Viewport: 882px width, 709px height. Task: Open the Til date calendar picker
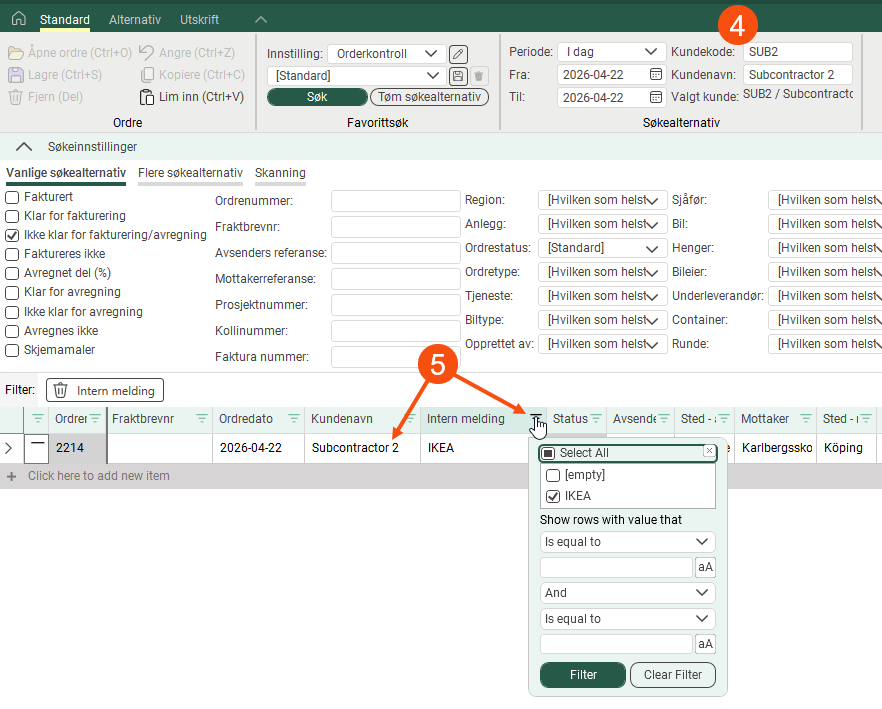(x=656, y=97)
